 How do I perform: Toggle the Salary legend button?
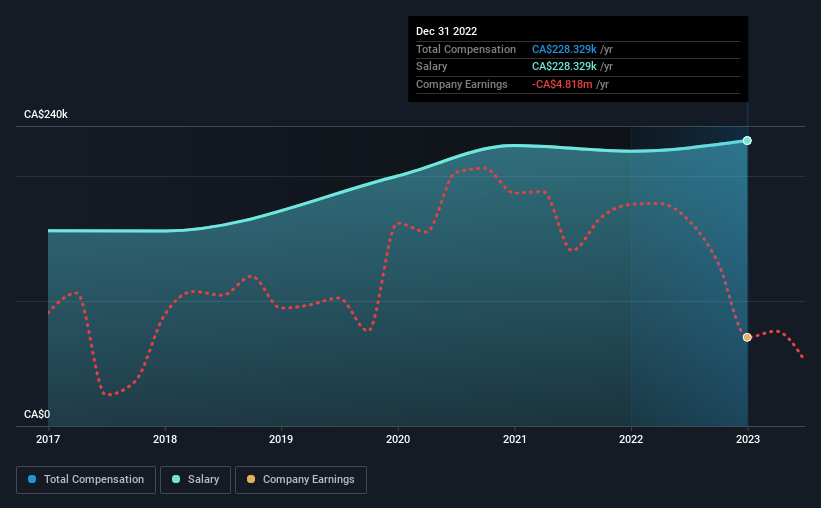(x=195, y=480)
